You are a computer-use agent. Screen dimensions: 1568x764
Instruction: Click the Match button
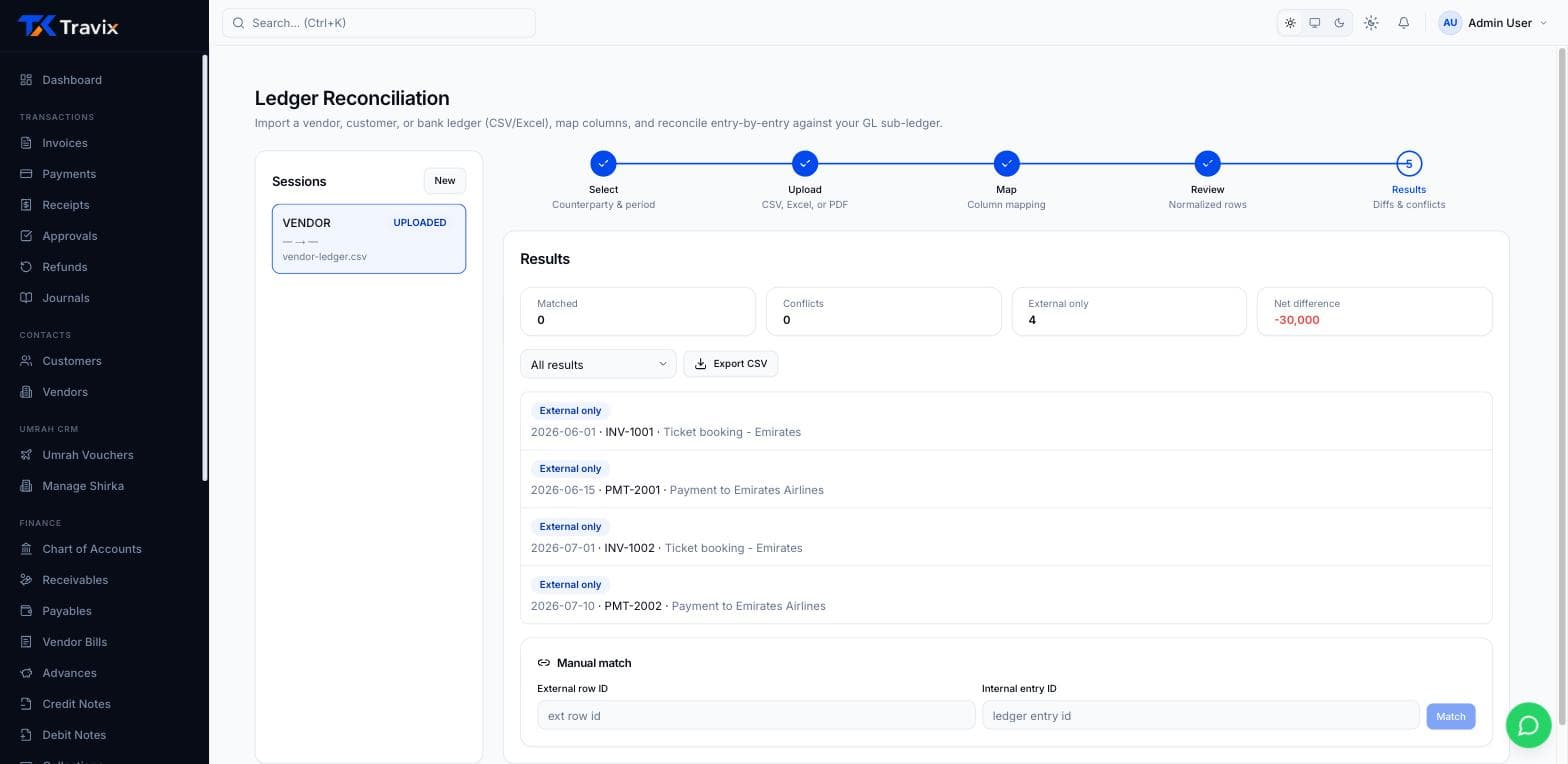[x=1451, y=716]
